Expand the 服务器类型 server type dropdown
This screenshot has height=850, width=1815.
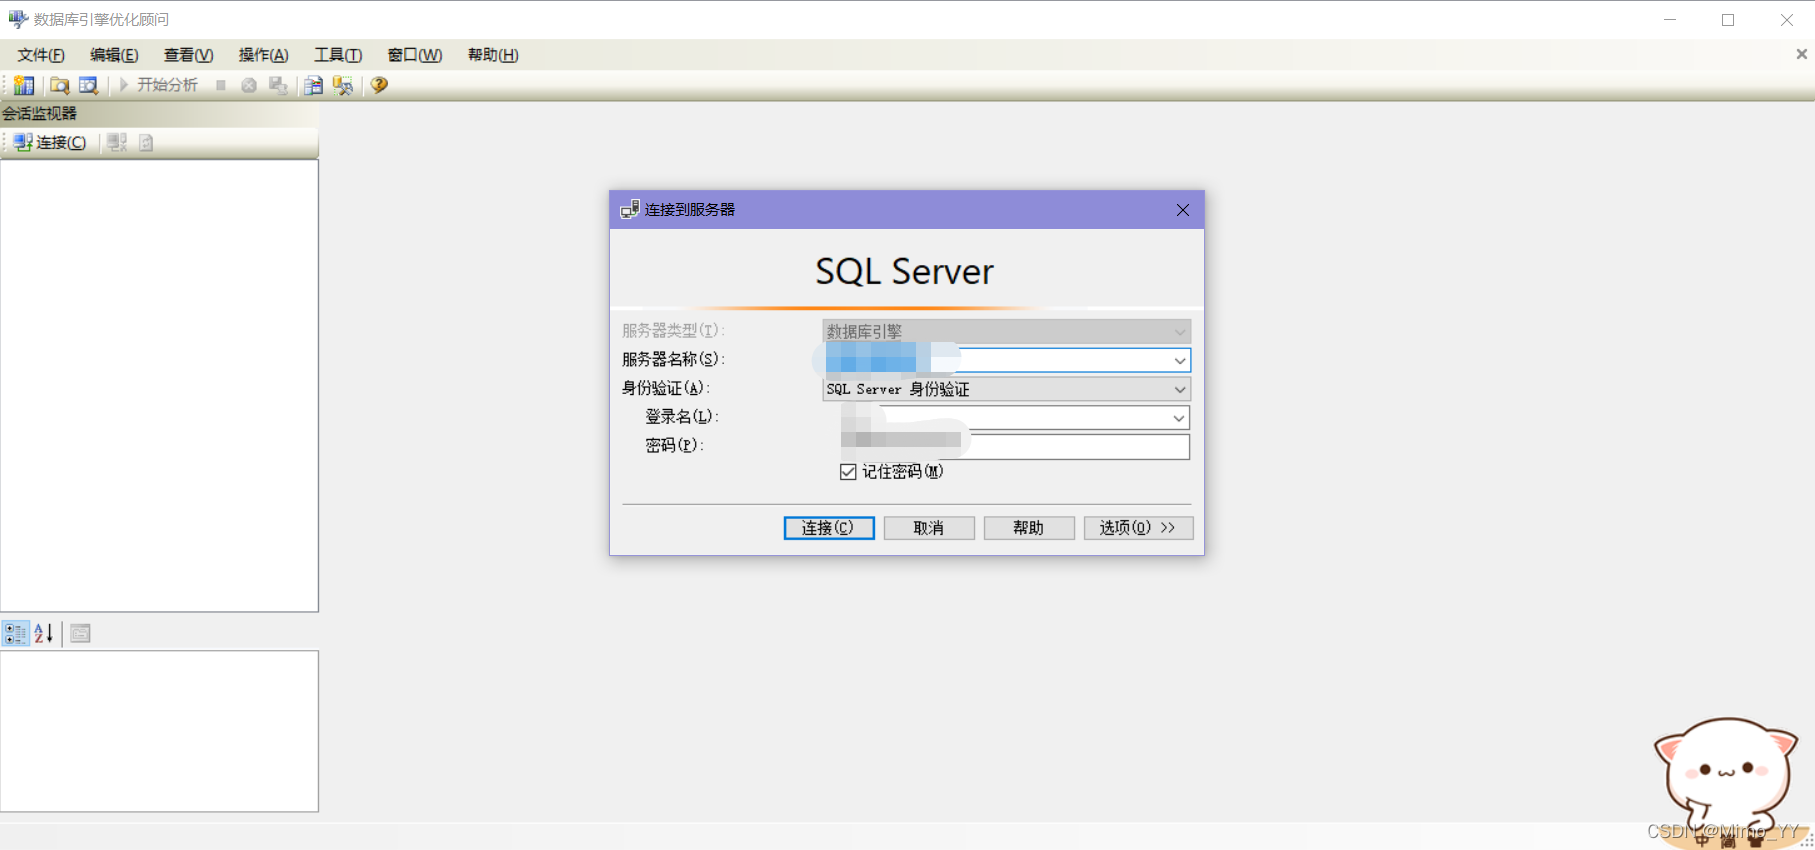click(x=1180, y=331)
